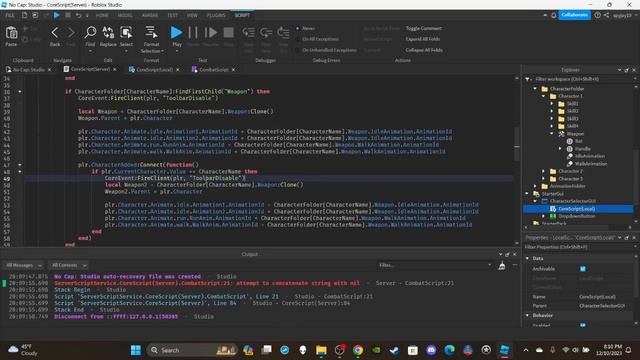Collapse the Weapon tree node
Viewport: 640px width, 360px height.
(552, 133)
